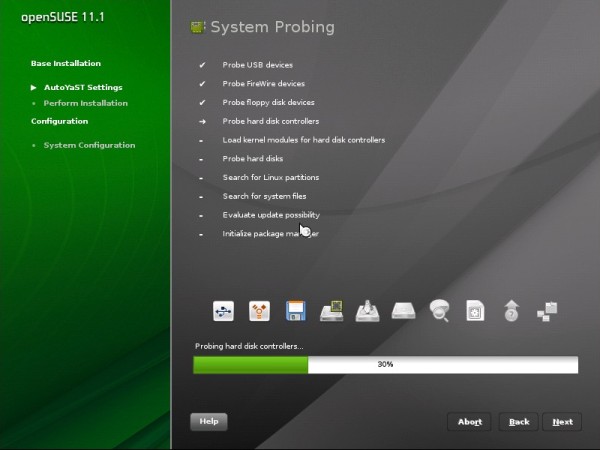The image size is (600, 450).
Task: Click the arrow beside Probe hard disk controllers
Action: coord(202,121)
